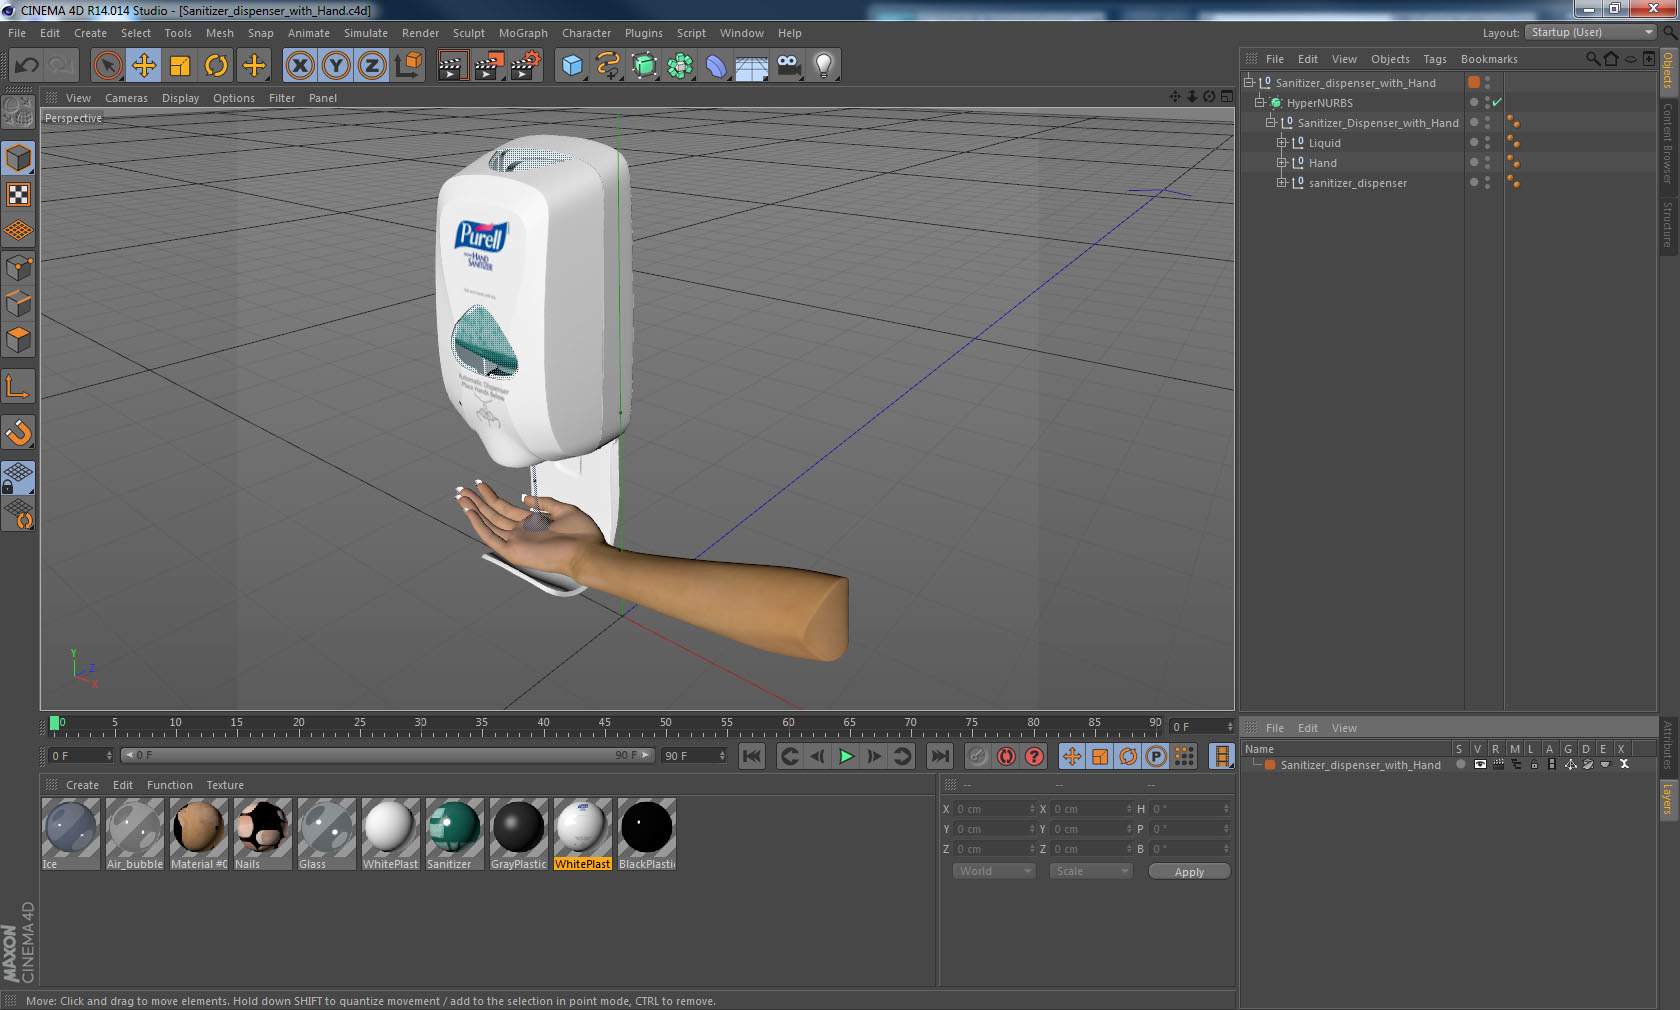Open the Edit Render Settings

coord(526,66)
